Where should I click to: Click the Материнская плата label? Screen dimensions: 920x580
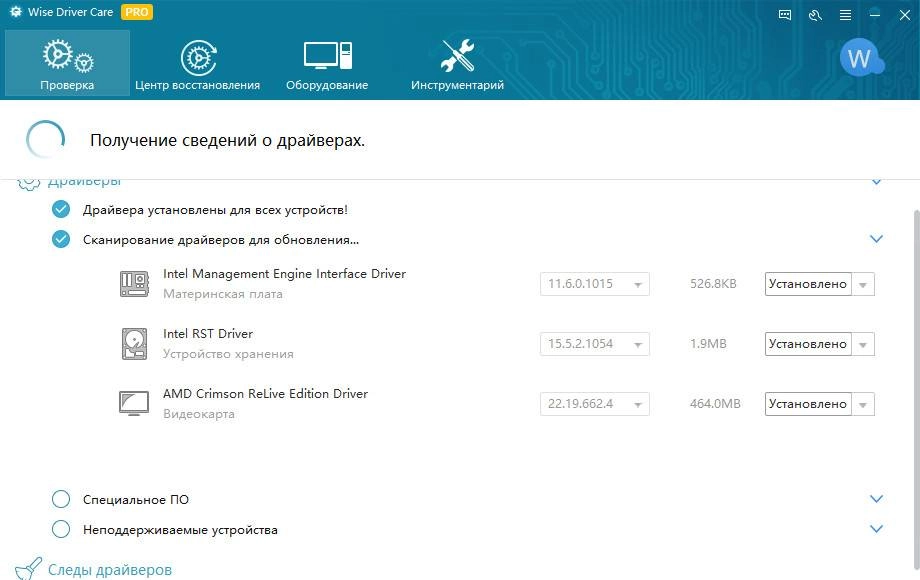click(x=223, y=294)
